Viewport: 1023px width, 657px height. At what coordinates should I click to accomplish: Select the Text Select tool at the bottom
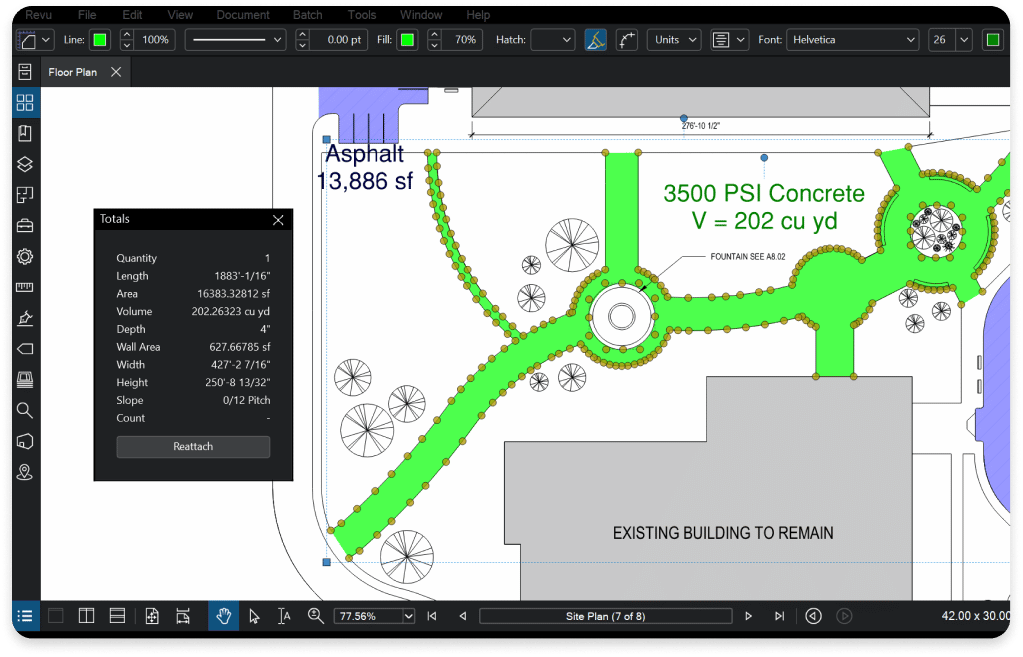pyautogui.click(x=284, y=615)
